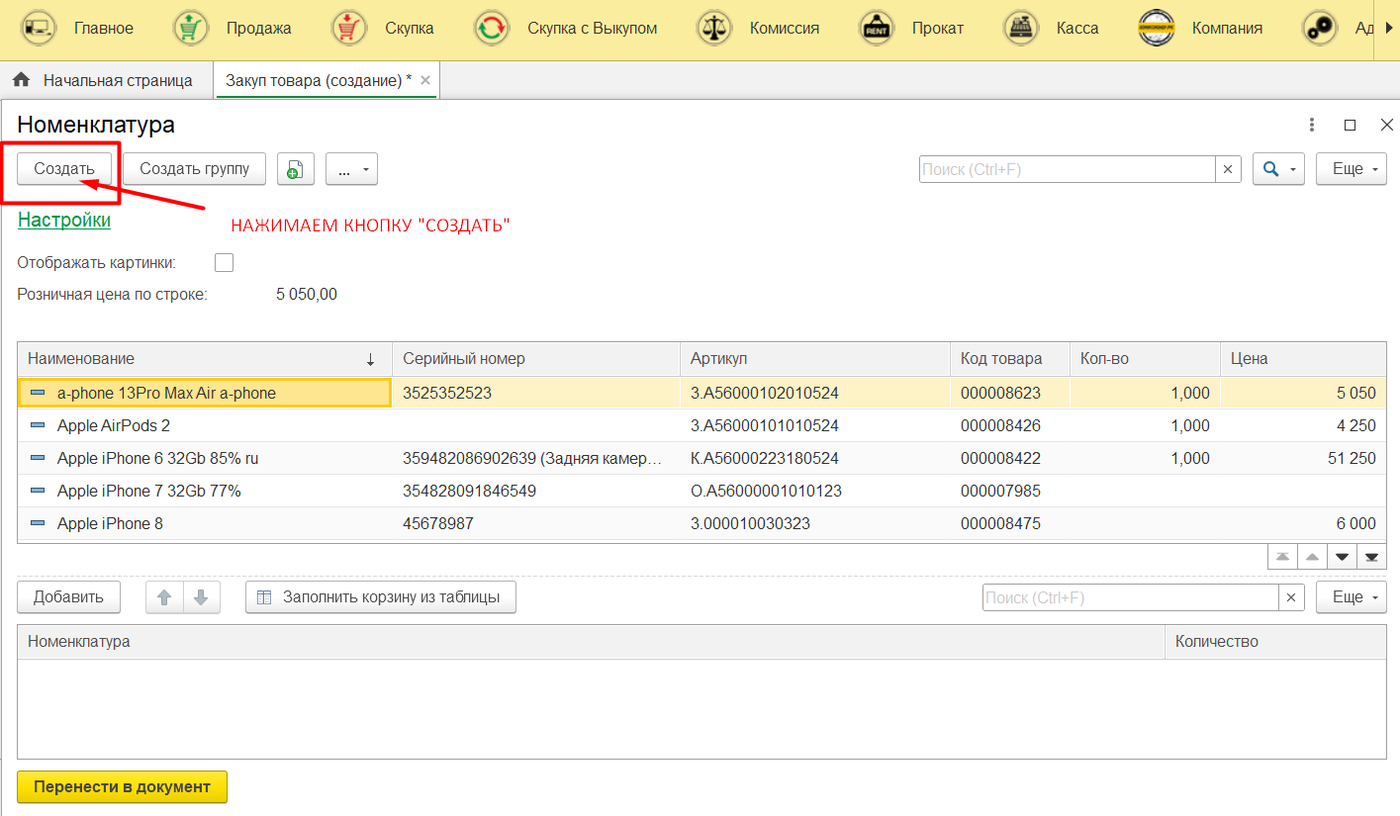Go to previous page of table
This screenshot has width=1400, height=816.
(x=1312, y=557)
